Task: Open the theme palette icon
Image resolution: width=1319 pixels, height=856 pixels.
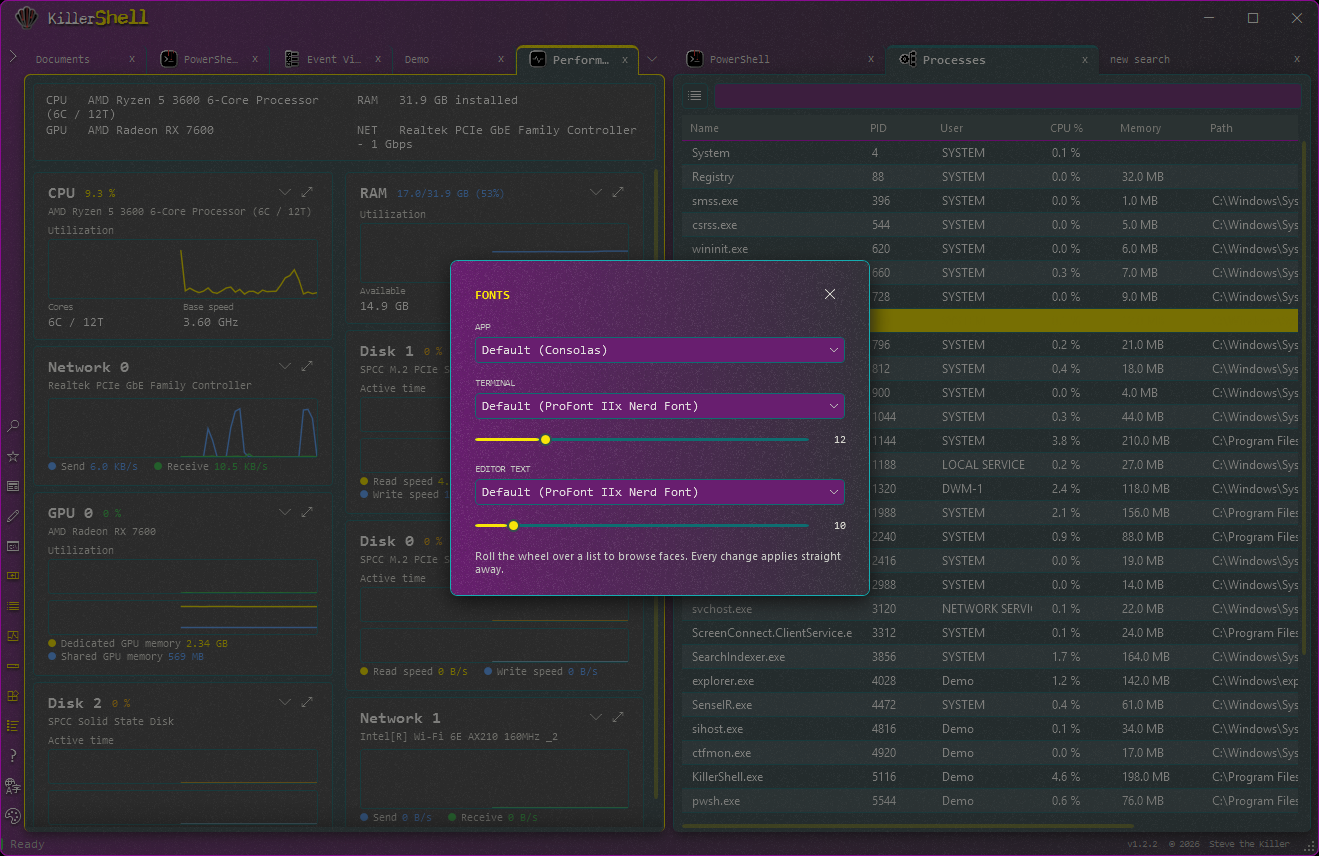Action: tap(13, 815)
